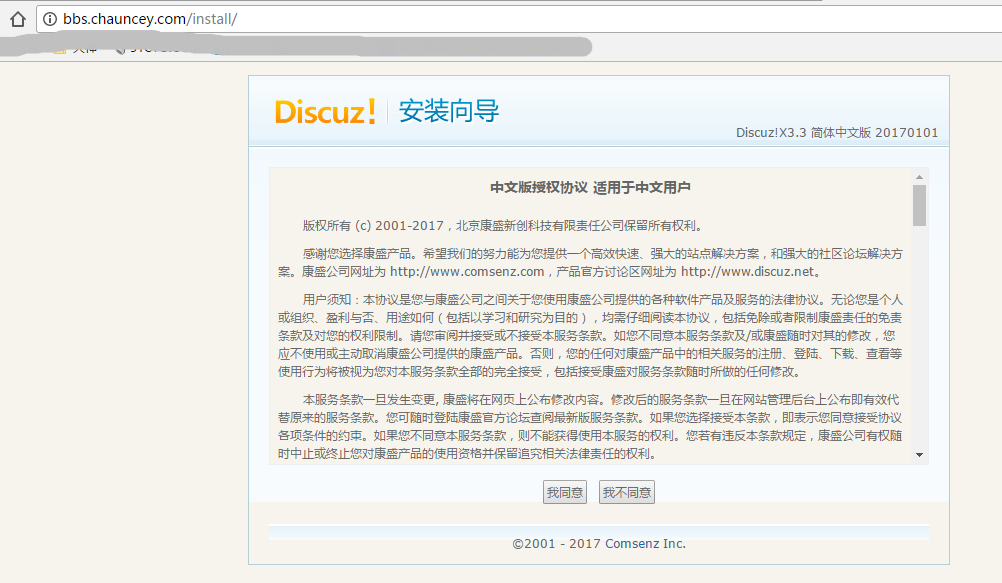Viewport: 1002px width, 583px height.
Task: Click the license scrollbar up arrow
Action: (x=920, y=177)
